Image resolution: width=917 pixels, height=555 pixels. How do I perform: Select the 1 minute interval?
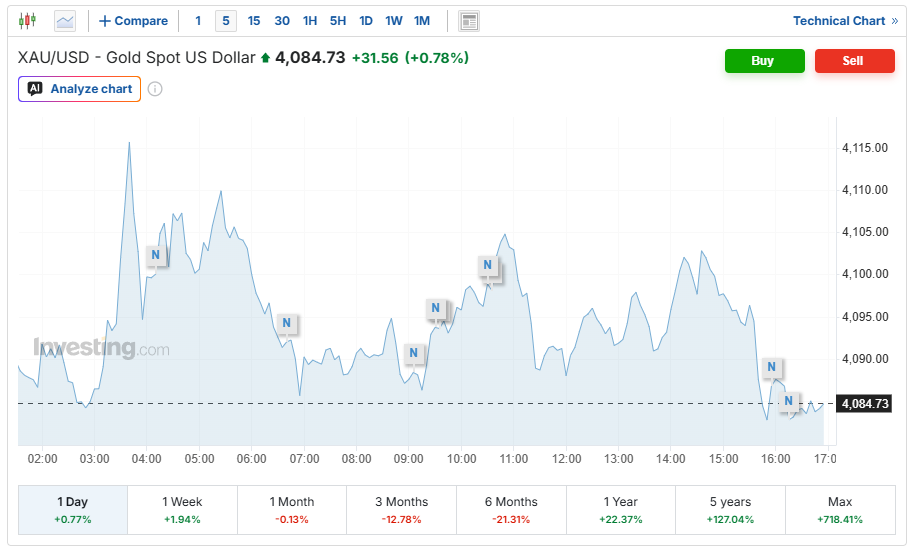(198, 21)
